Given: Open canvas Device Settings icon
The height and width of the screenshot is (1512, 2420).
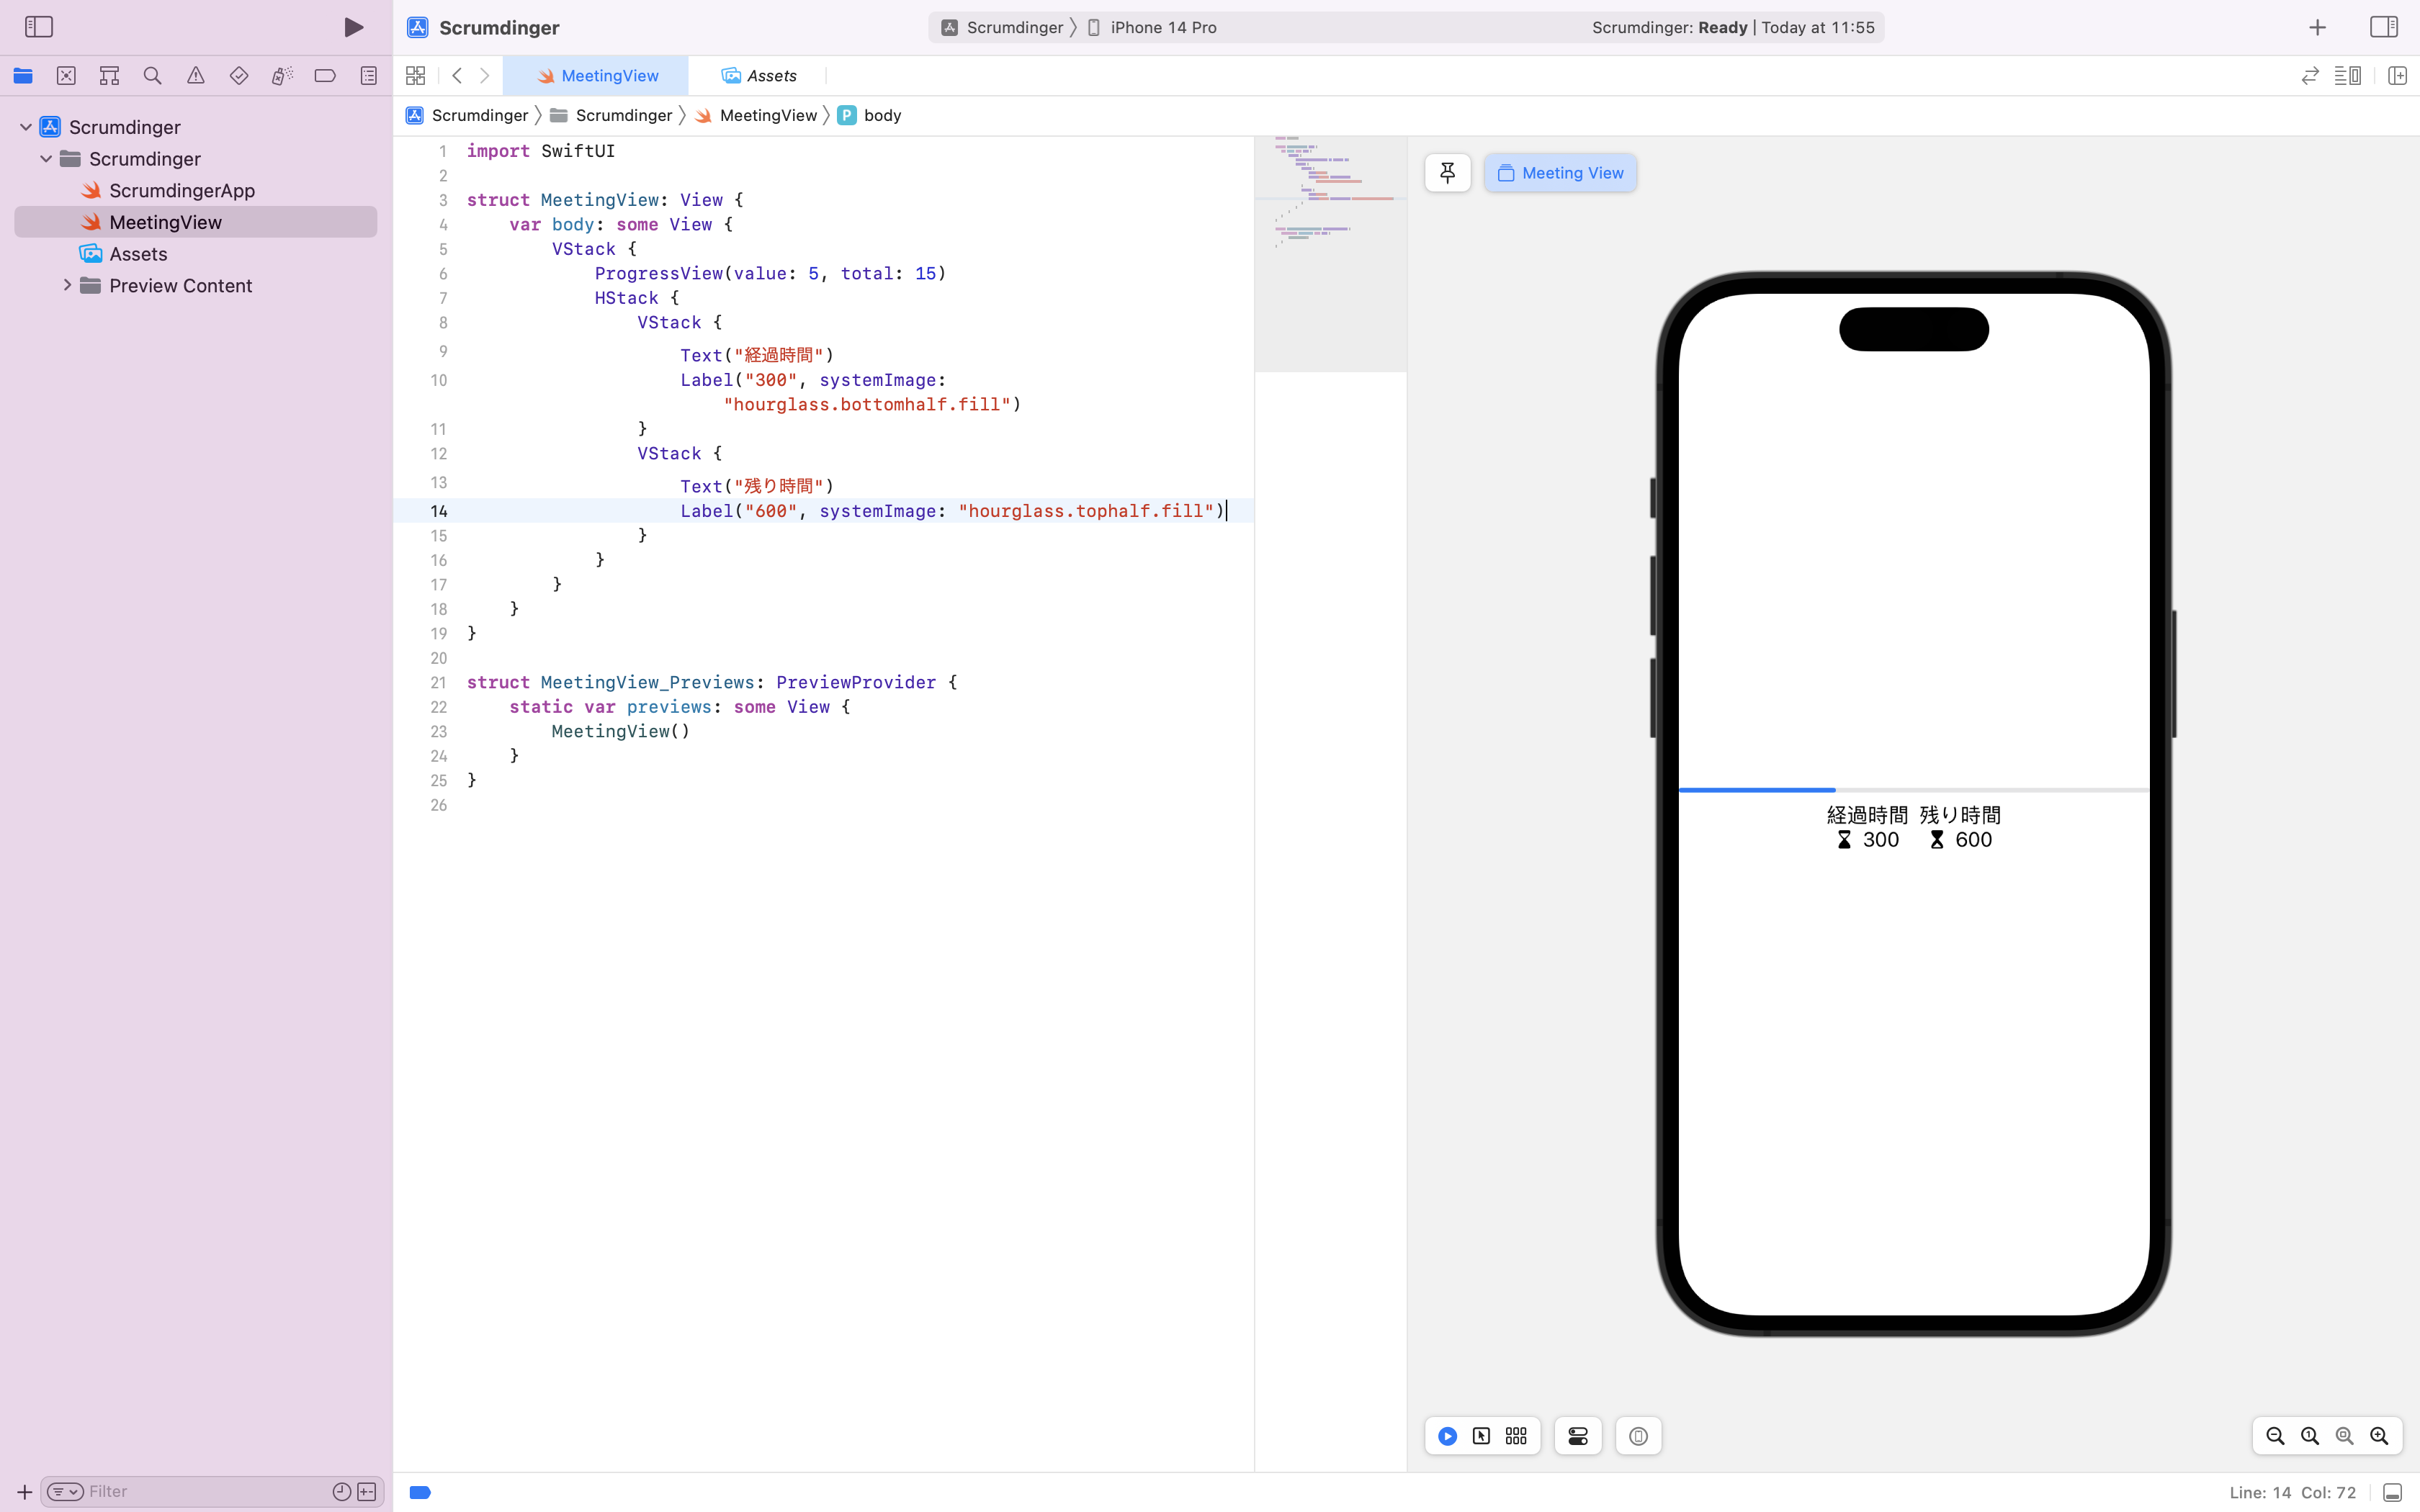Looking at the screenshot, I should tap(1578, 1436).
